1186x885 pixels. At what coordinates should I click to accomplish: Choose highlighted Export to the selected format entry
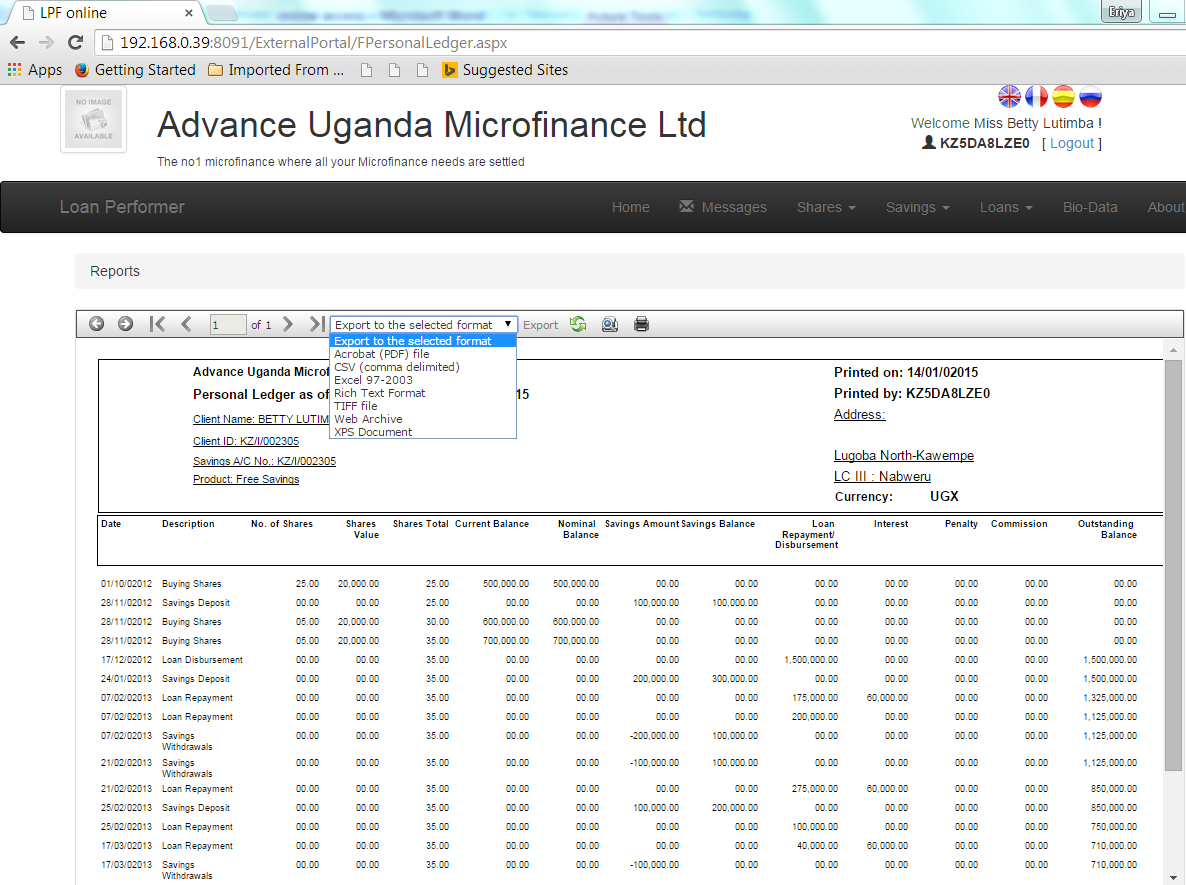[x=424, y=341]
